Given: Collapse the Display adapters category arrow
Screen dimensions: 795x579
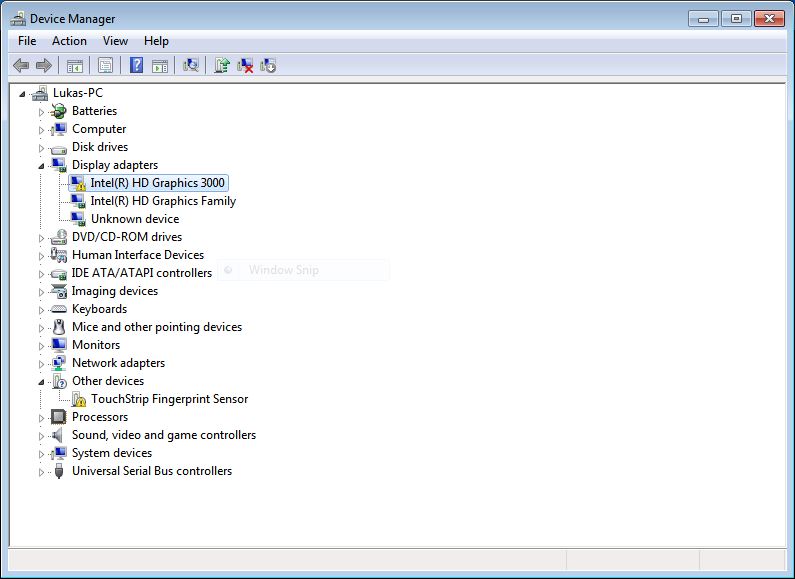Looking at the screenshot, I should [42, 166].
